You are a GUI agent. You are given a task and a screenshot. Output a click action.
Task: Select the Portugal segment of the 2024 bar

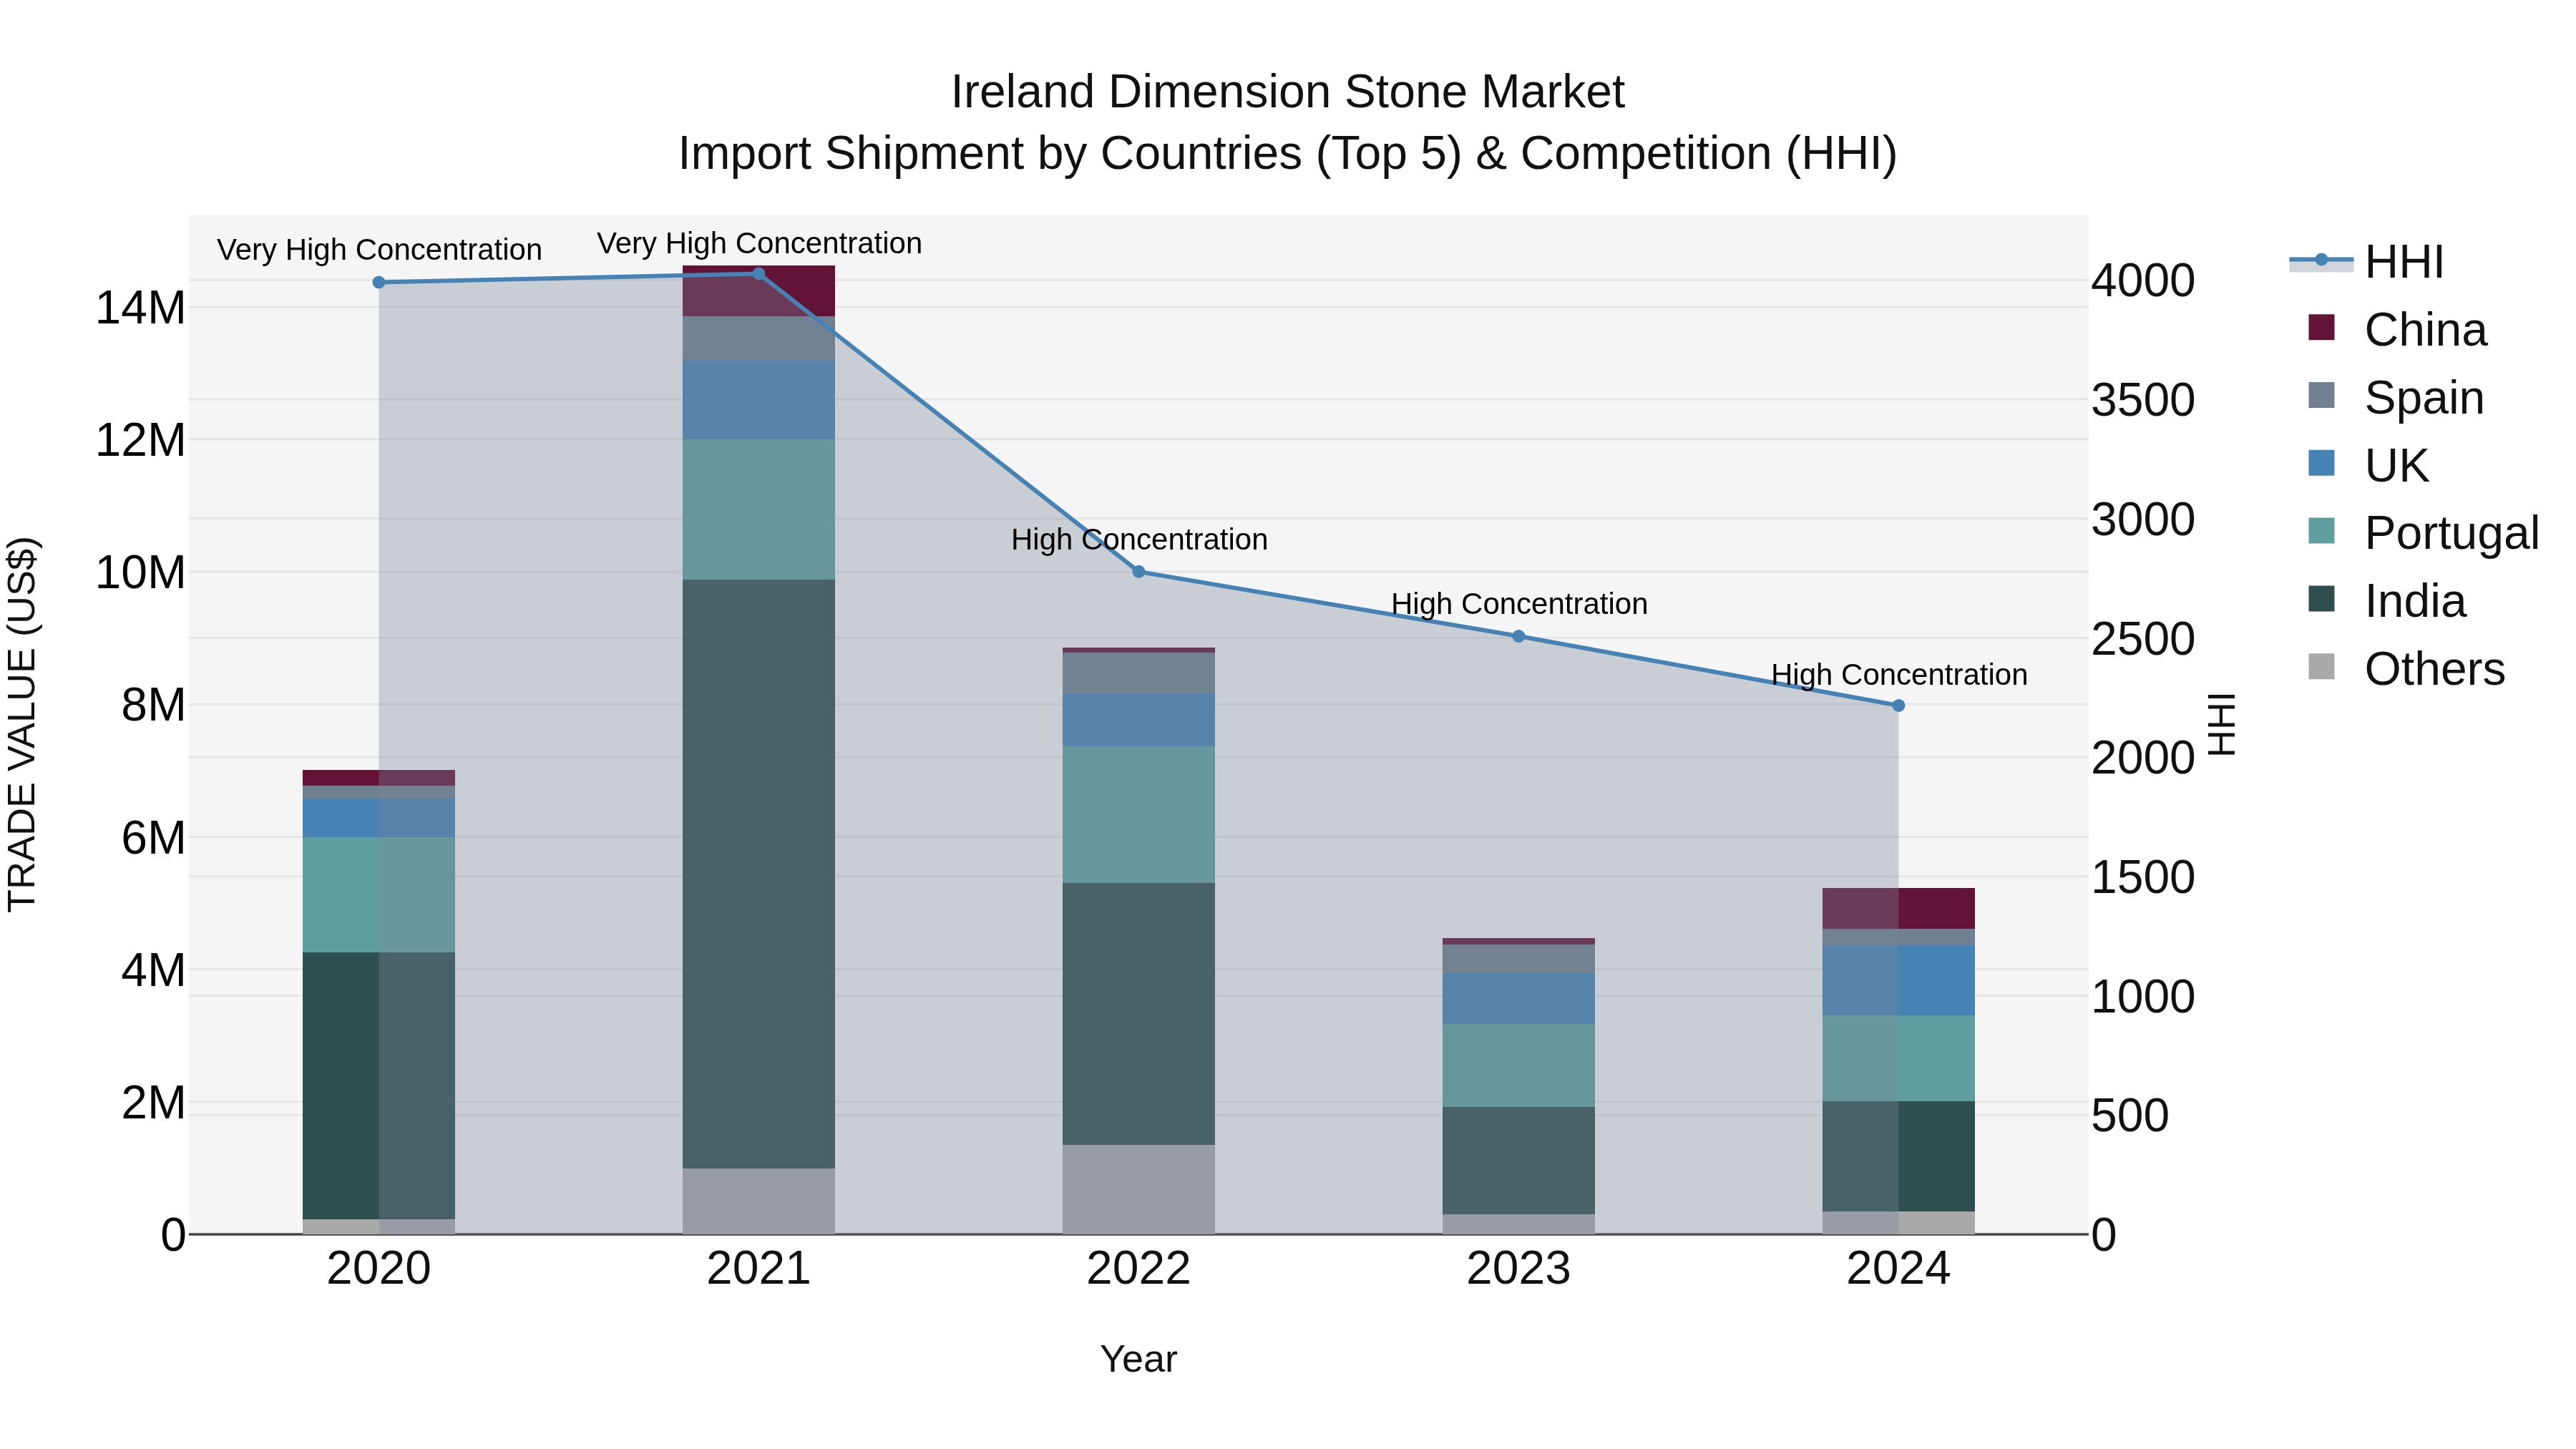click(x=1898, y=1059)
